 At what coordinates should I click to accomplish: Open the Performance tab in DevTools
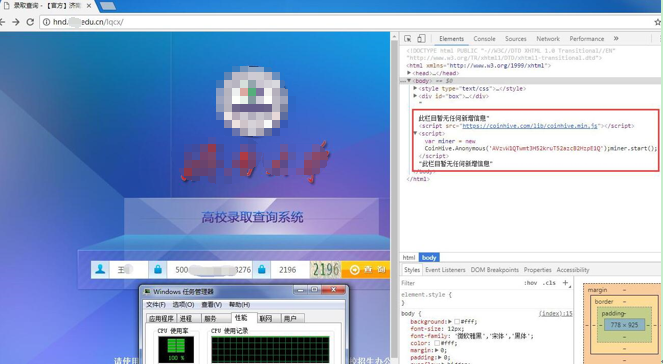(586, 38)
